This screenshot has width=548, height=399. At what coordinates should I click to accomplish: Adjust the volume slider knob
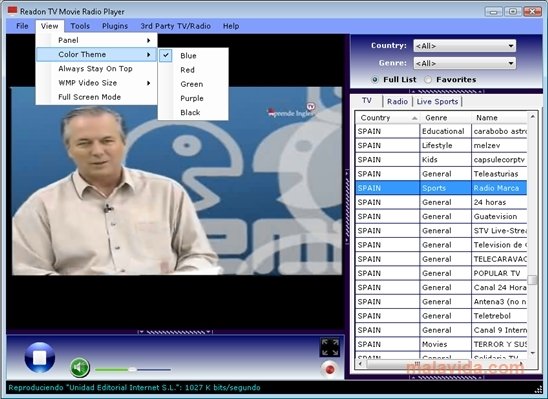click(132, 369)
